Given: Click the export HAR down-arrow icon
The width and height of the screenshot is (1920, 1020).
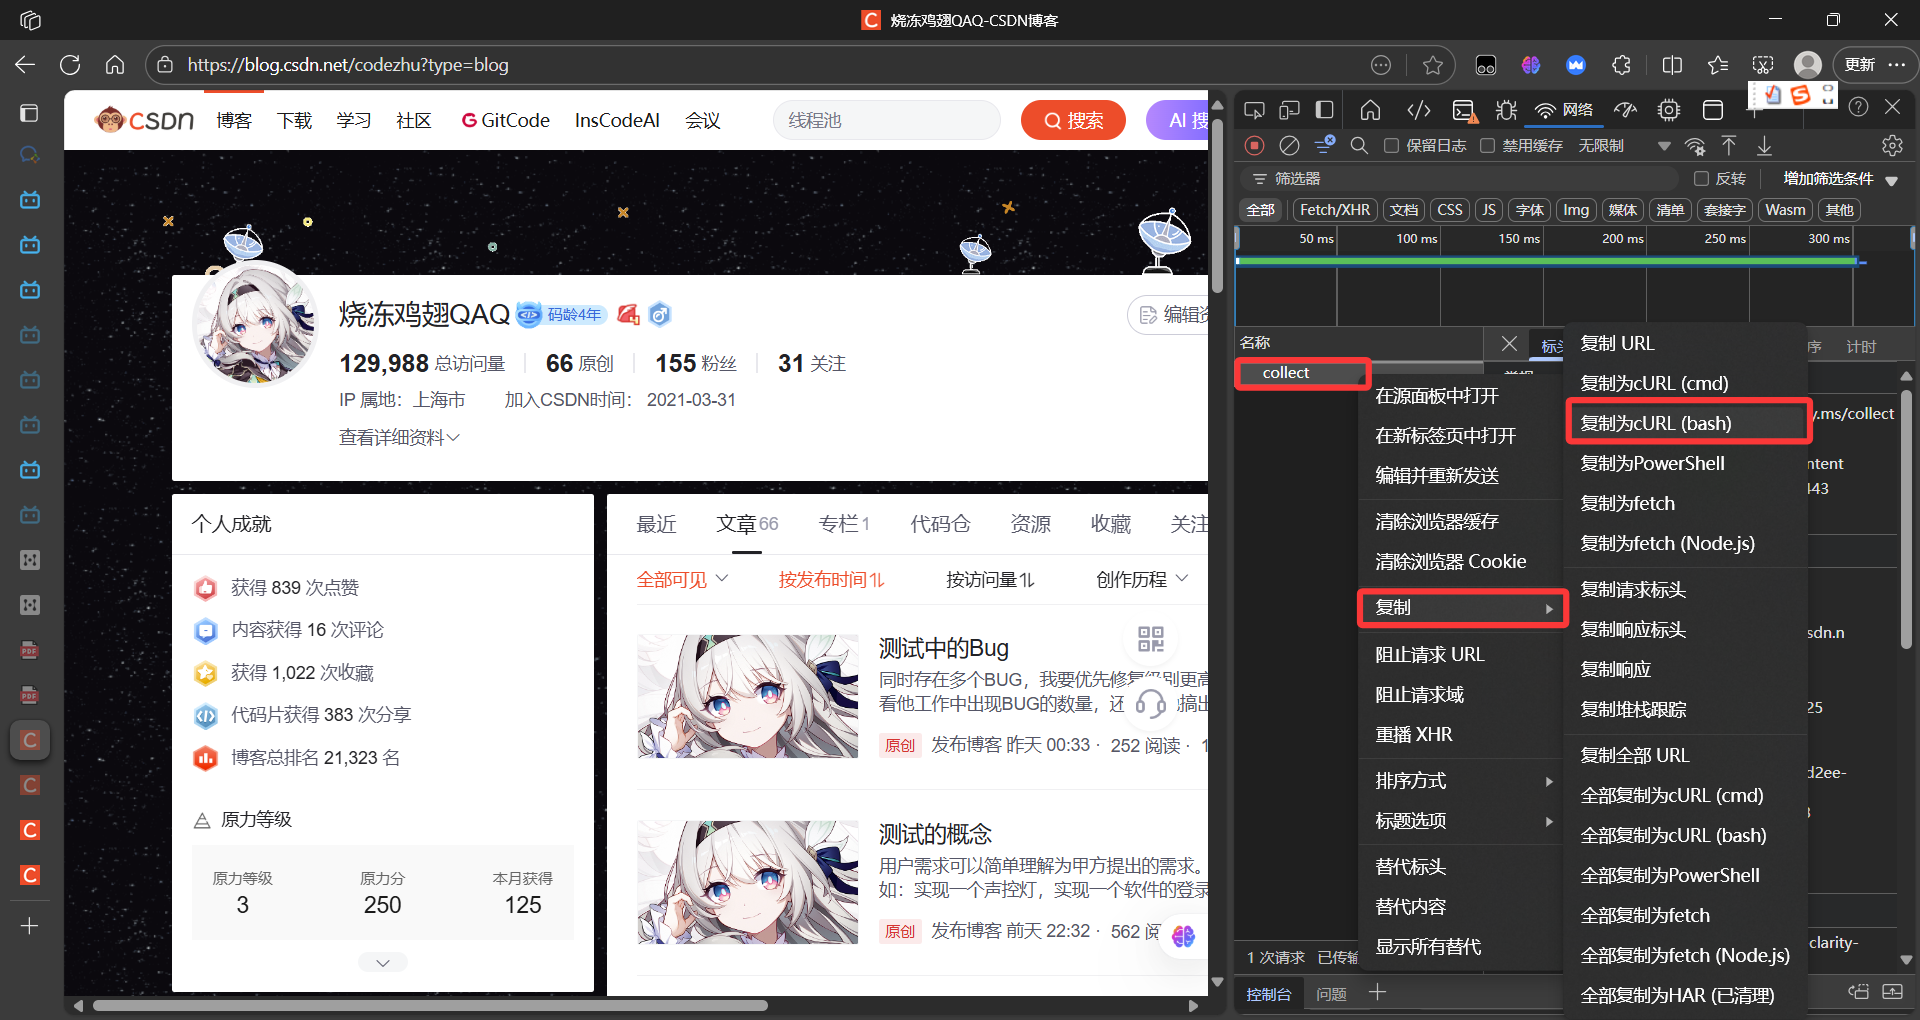Looking at the screenshot, I should (x=1765, y=146).
